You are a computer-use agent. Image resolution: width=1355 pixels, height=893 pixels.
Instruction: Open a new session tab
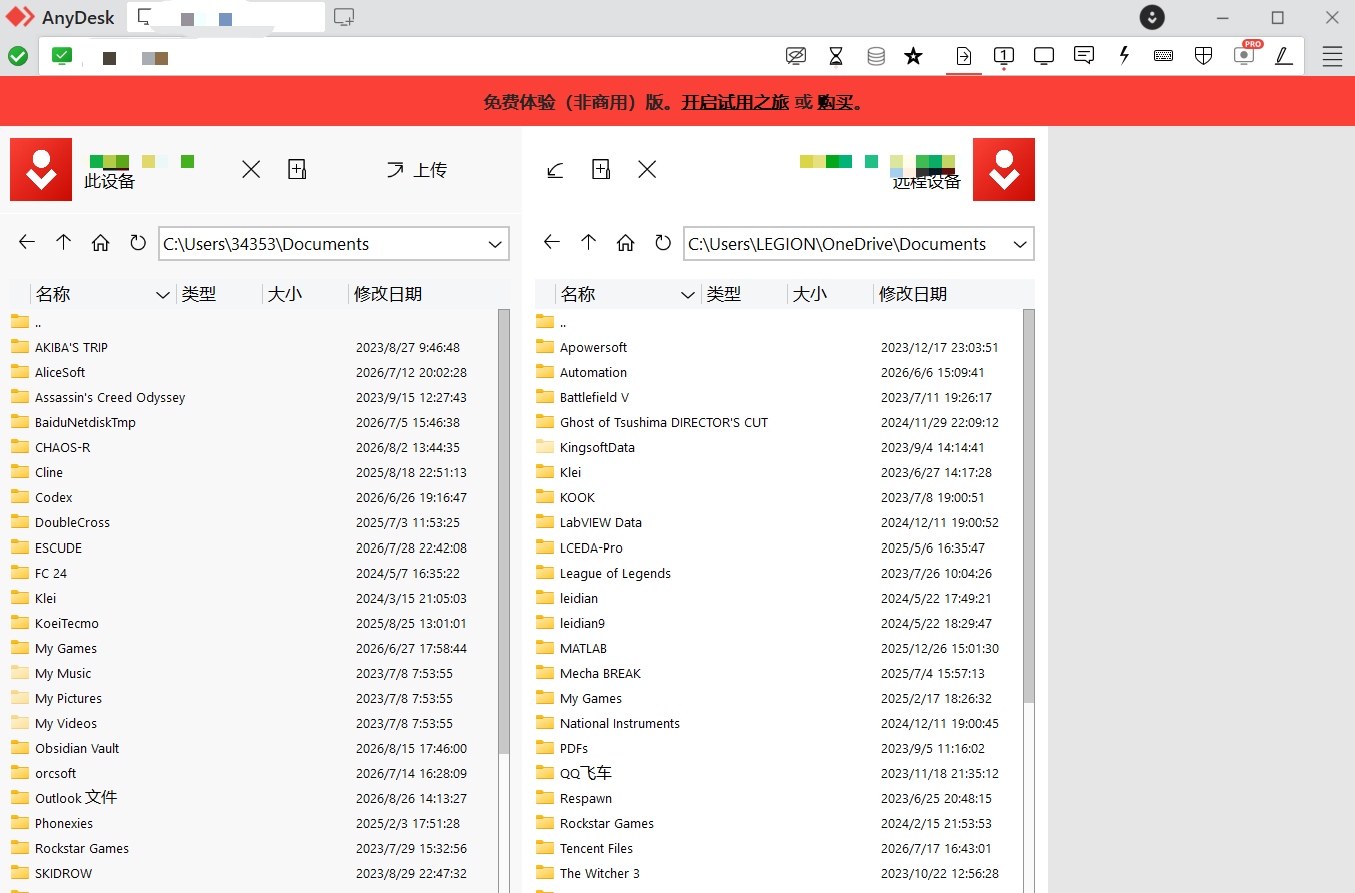tap(344, 18)
